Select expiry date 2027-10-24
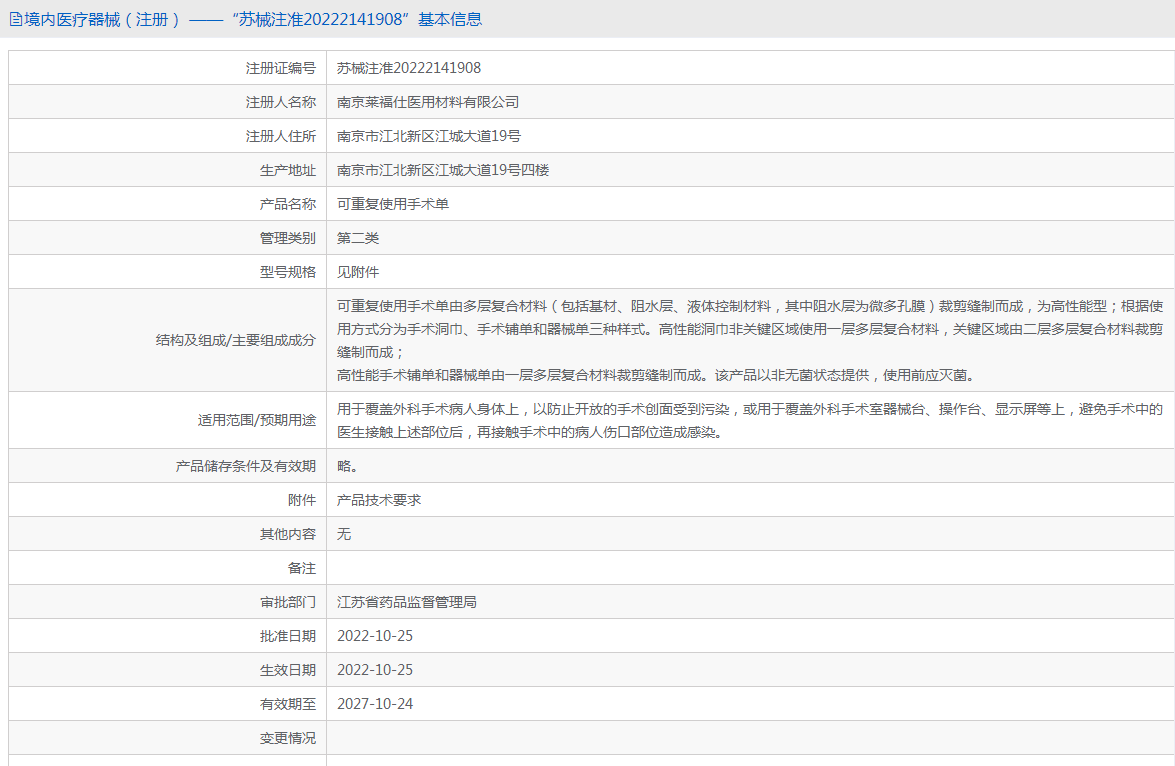This screenshot has width=1175, height=766. 375,704
